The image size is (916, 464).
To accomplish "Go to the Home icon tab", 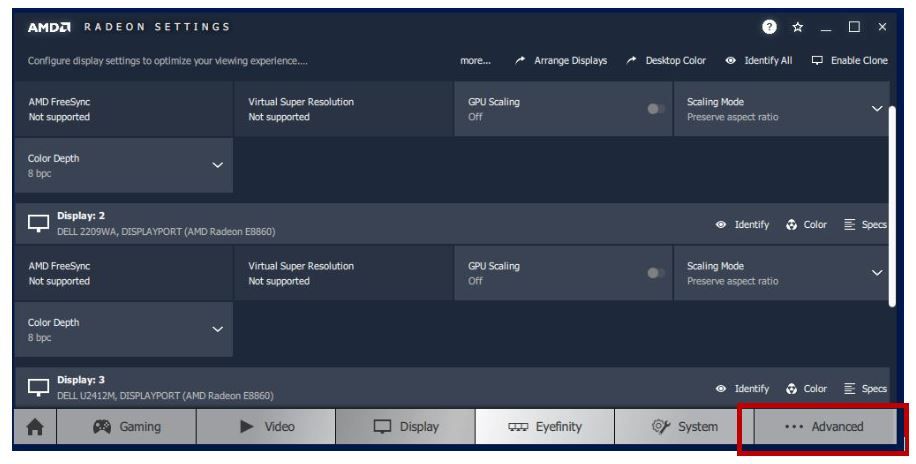I will coord(35,427).
